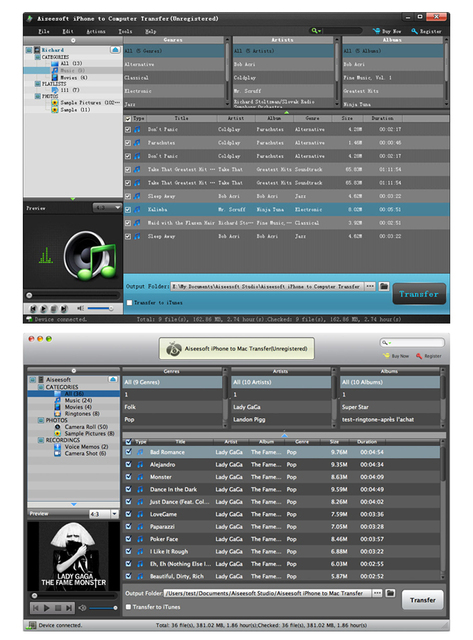This screenshot has height=640, width=473.
Task: Open the Tools menu
Action: pyautogui.click(x=125, y=31)
